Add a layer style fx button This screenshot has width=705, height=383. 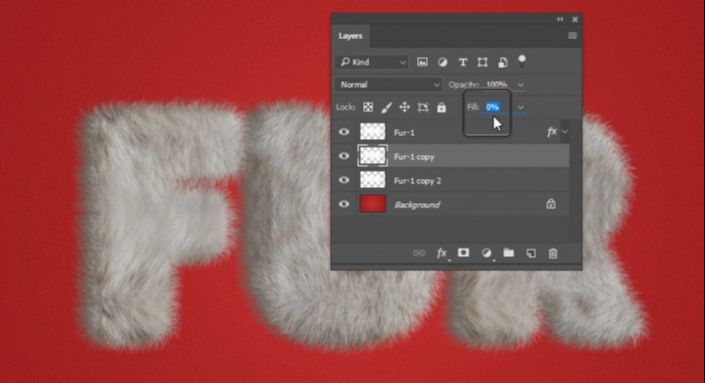pyautogui.click(x=442, y=253)
